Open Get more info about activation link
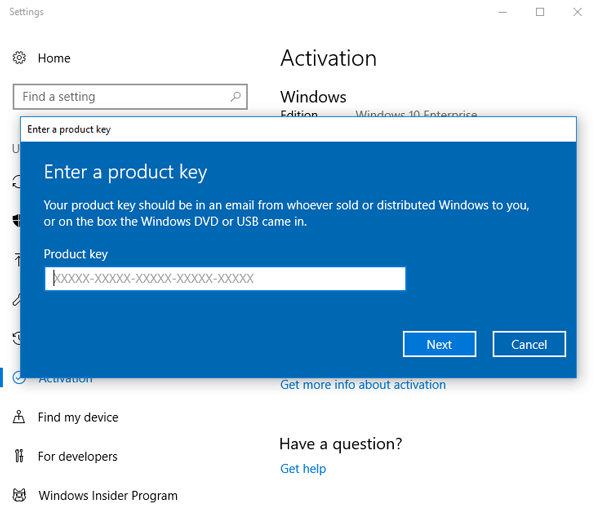This screenshot has height=514, width=595. pyautogui.click(x=363, y=385)
